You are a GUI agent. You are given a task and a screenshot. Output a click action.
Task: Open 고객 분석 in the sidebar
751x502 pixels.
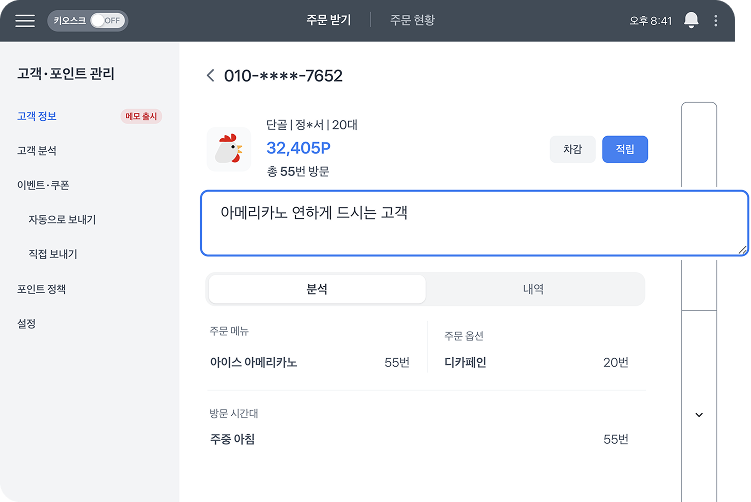[x=37, y=151]
